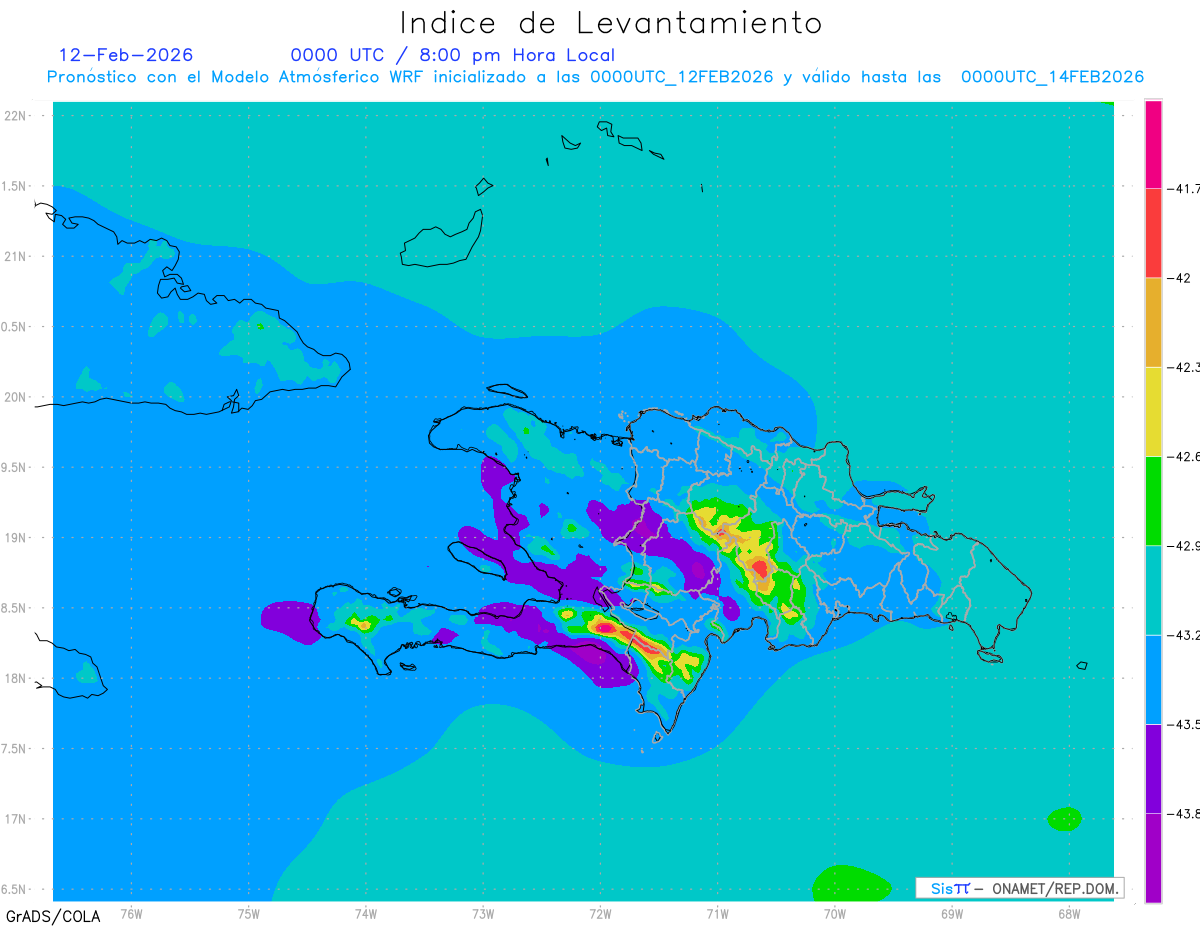Click "0000 UTC / 8:00 pm Hora Local"
This screenshot has width=1200, height=927.
click(x=453, y=55)
